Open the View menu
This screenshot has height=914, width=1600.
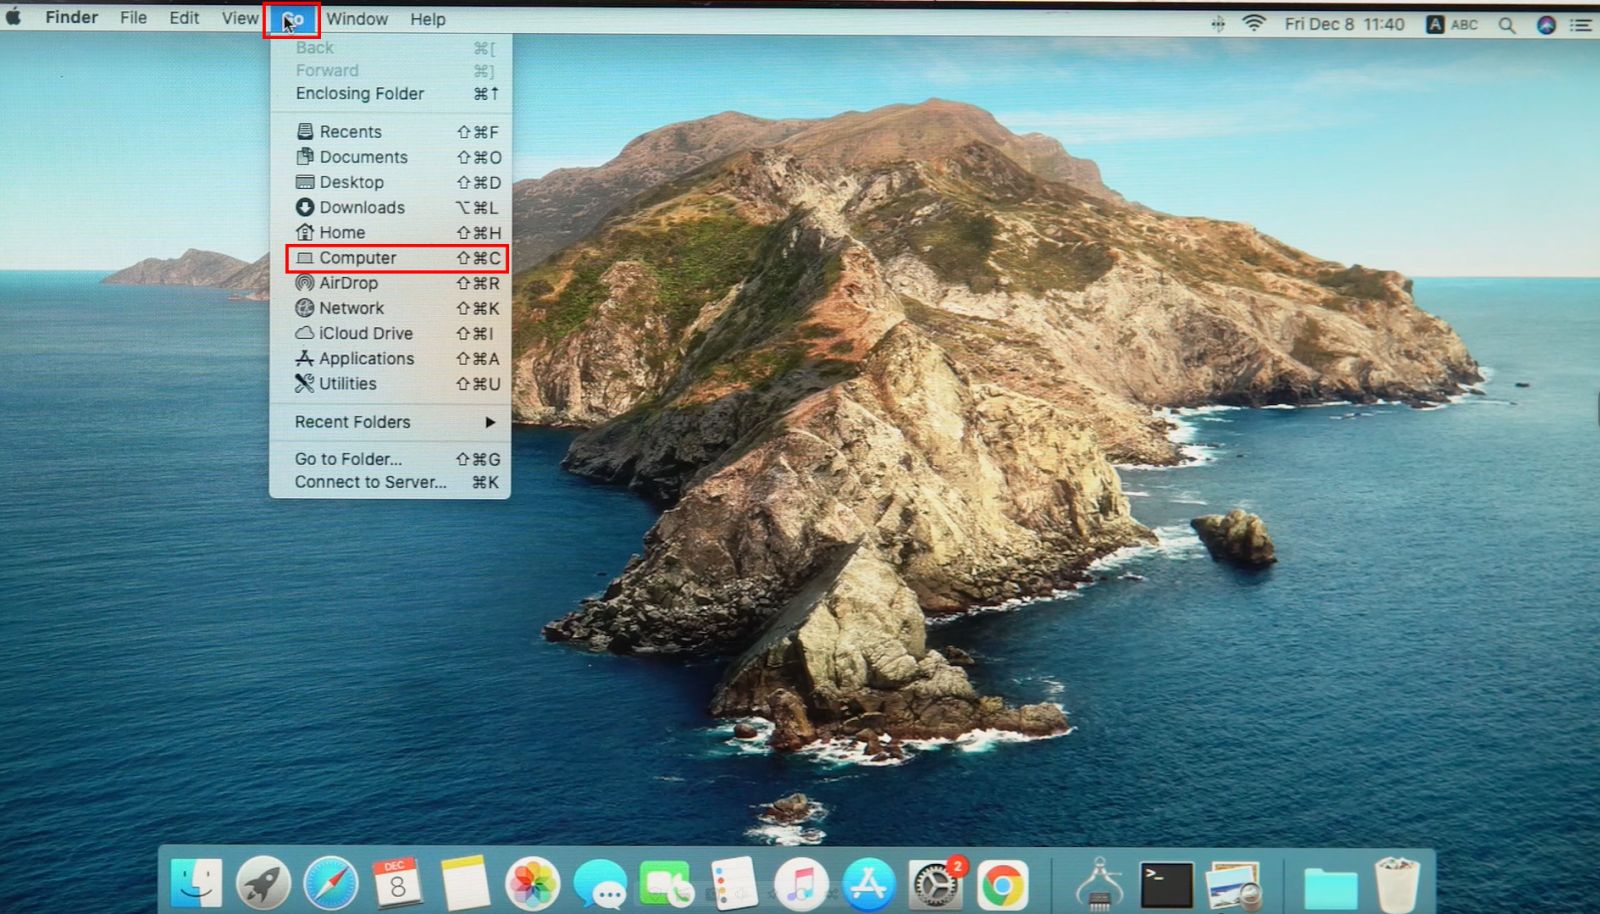(240, 18)
